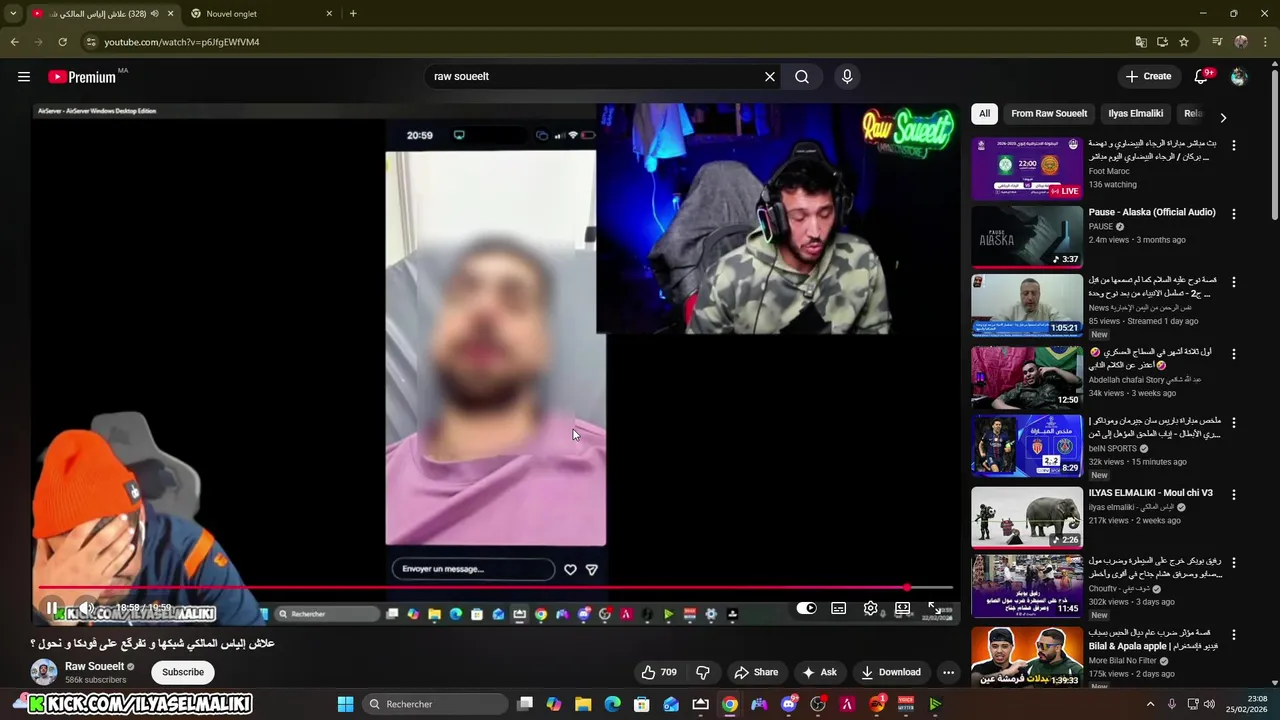1280x720 pixels.
Task: Open Raw Soueelt channel name link
Action: [x=95, y=666]
